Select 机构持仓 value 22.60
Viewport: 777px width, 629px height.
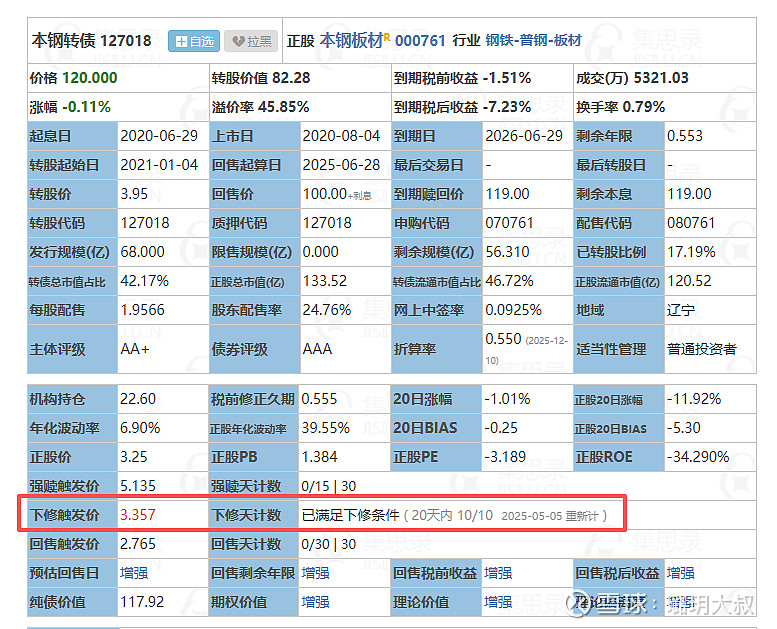point(138,399)
